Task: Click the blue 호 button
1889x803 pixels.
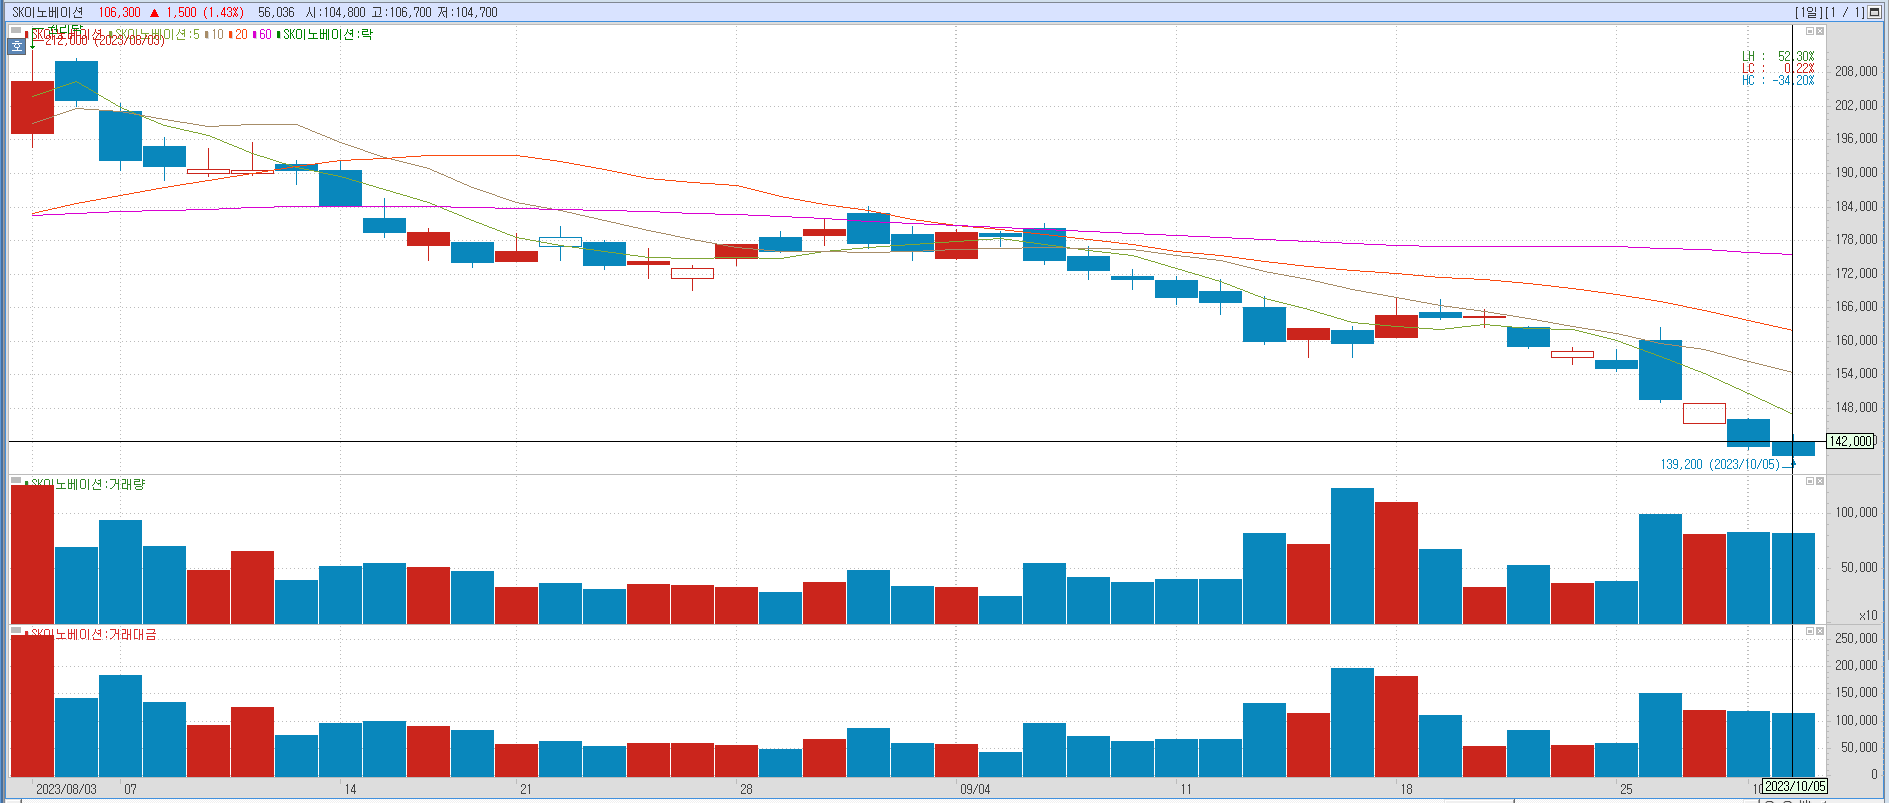Action: coord(17,46)
